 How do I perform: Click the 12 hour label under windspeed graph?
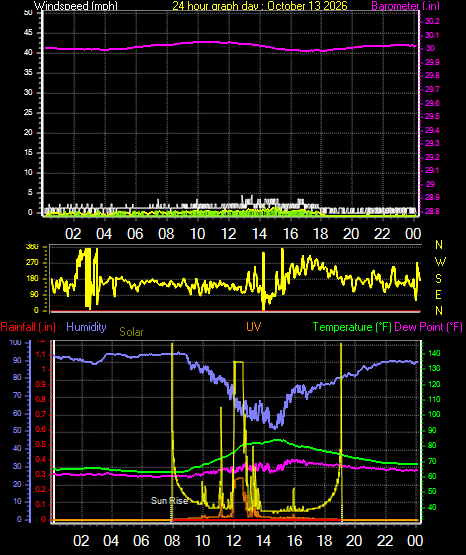click(x=229, y=234)
